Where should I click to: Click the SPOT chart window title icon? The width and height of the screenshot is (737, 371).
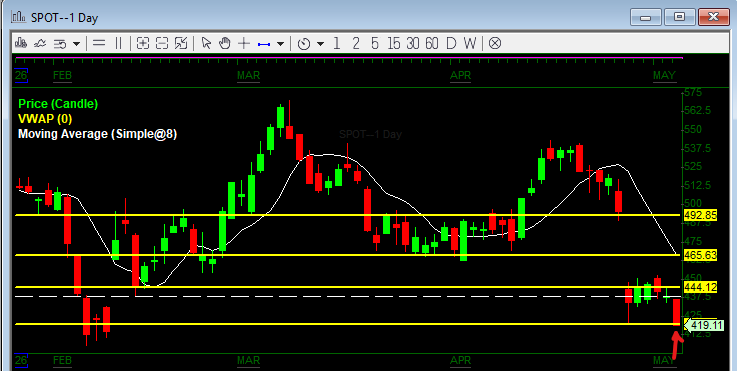[19, 17]
